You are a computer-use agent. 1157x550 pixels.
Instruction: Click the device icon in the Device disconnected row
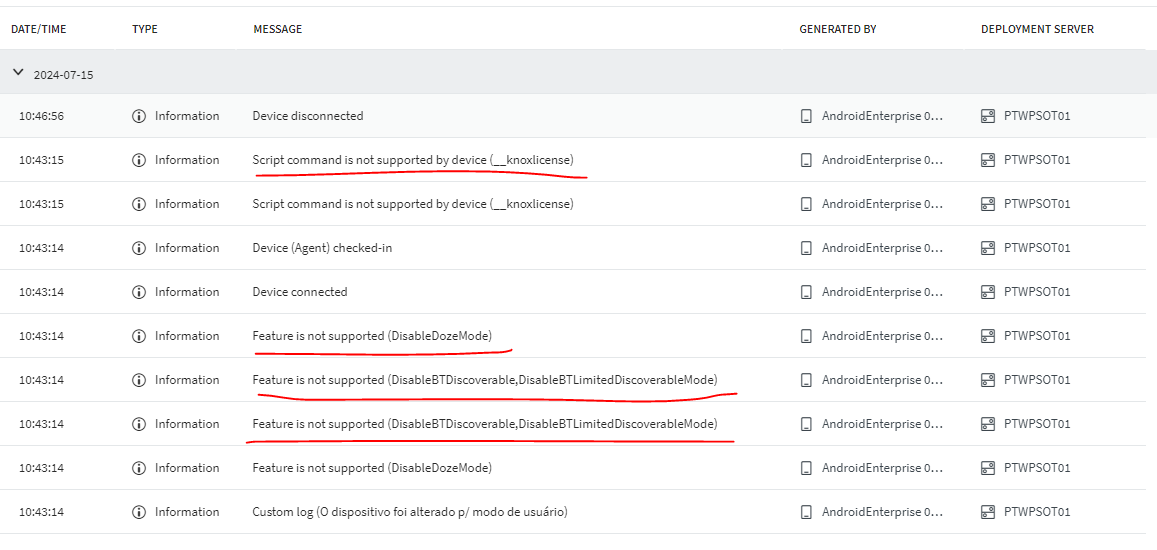tap(806, 116)
